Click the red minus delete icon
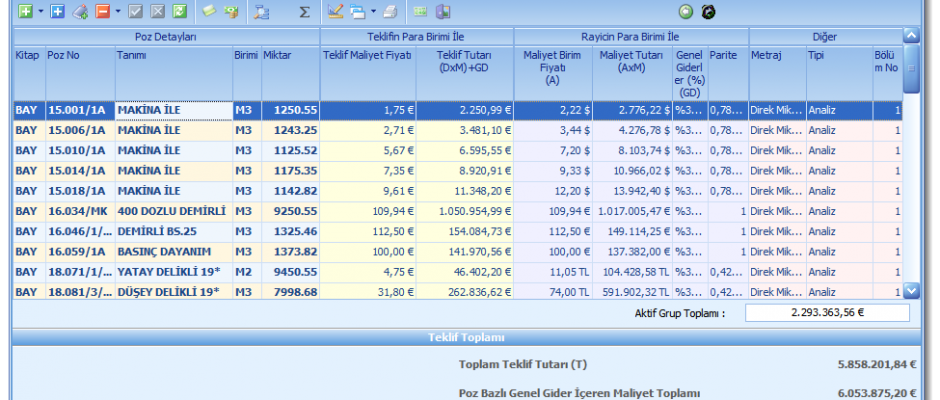The width and height of the screenshot is (940, 400). [103, 12]
